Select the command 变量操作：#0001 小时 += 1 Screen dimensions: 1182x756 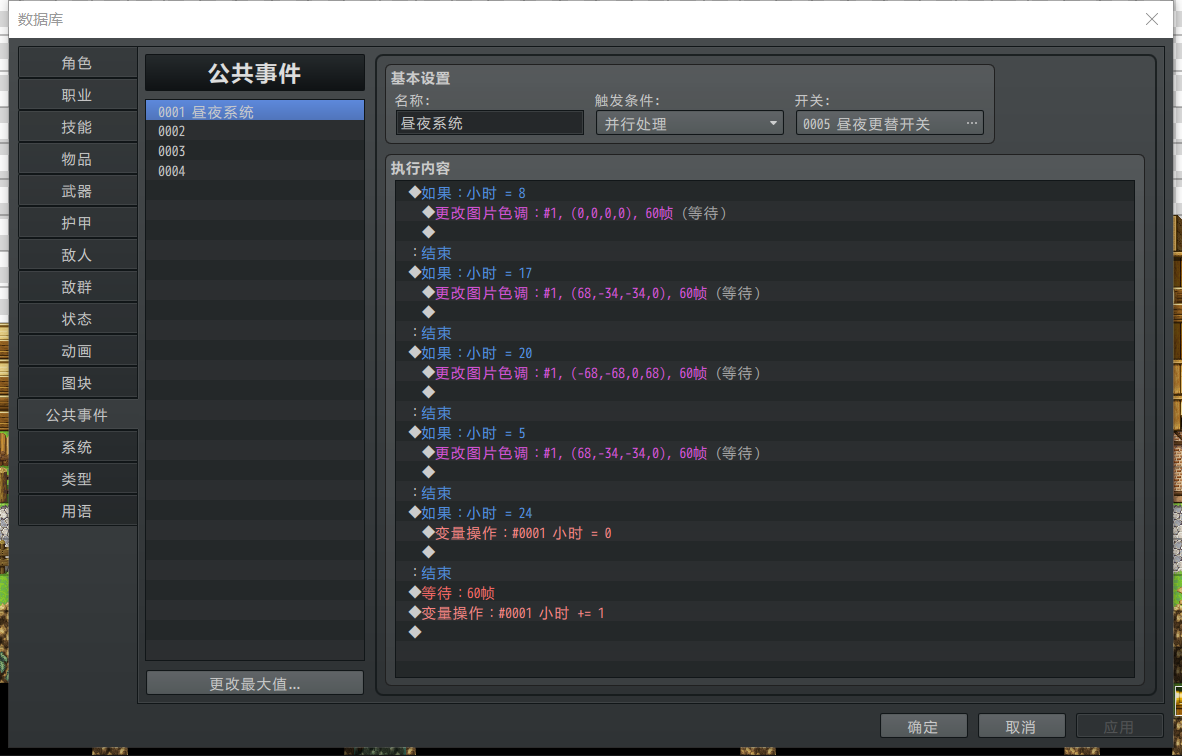(765, 613)
